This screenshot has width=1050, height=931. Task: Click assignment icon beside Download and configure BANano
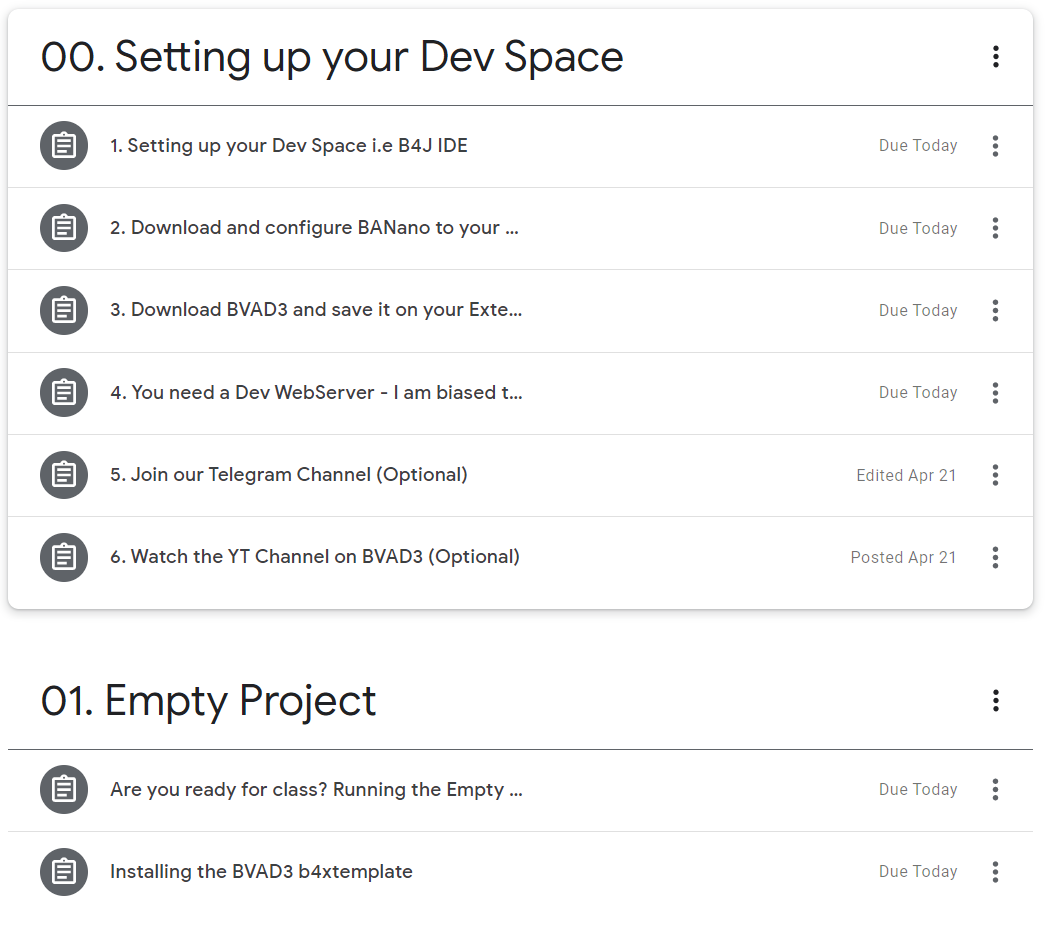point(64,228)
